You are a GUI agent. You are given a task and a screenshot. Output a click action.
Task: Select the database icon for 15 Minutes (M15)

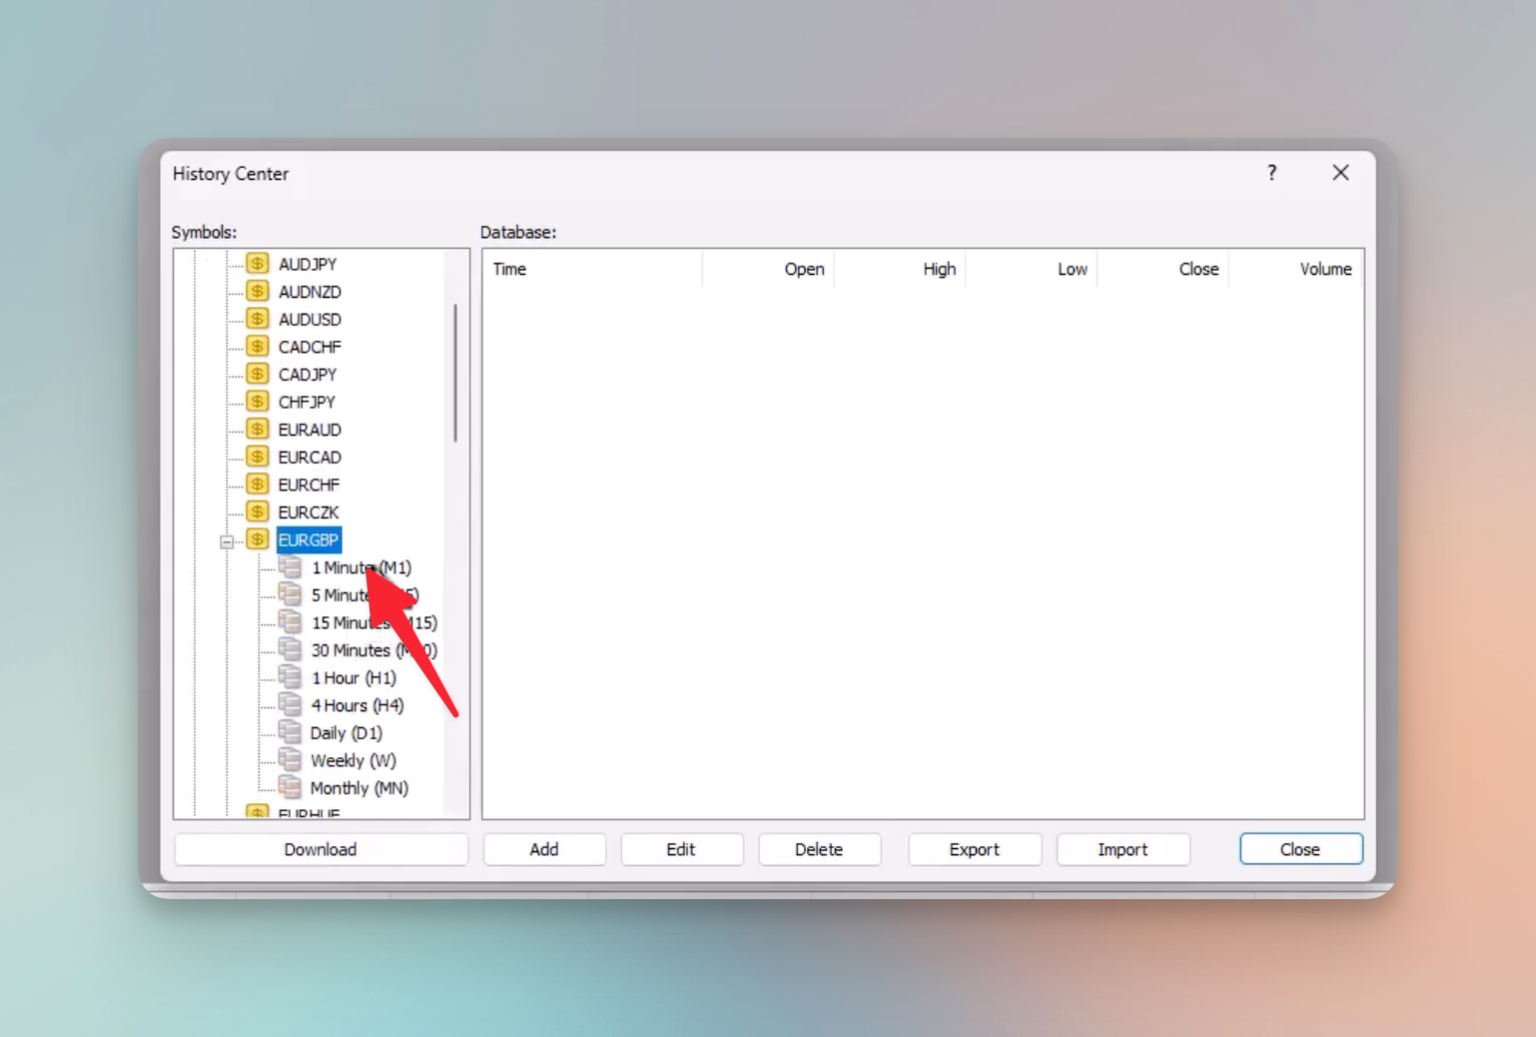[291, 622]
